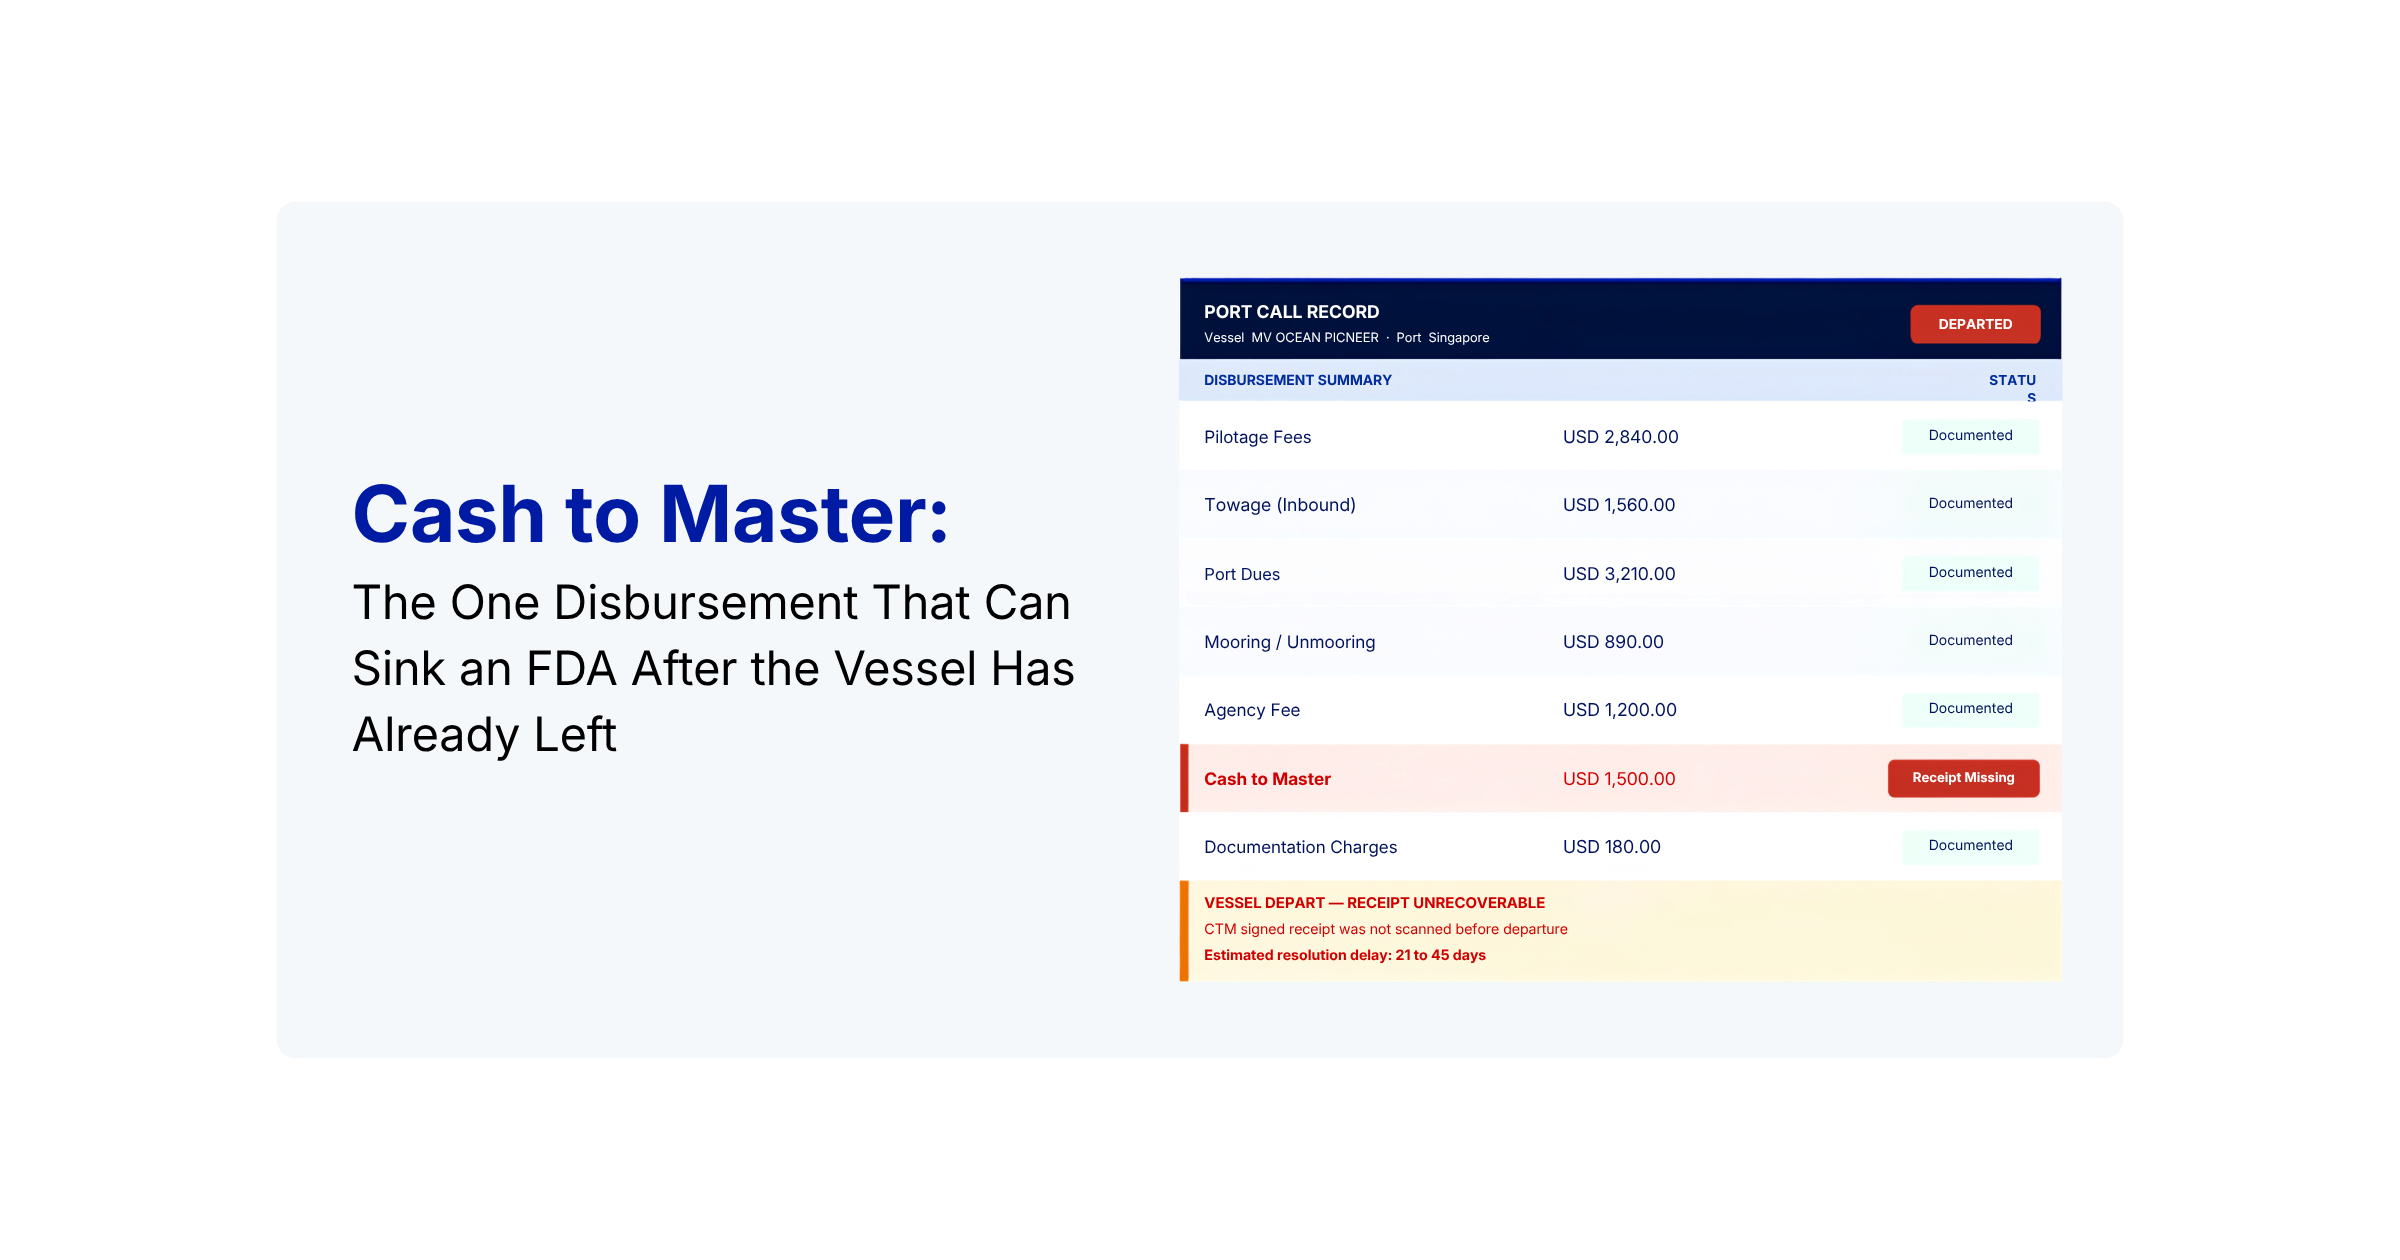The image size is (2400, 1260).
Task: Select the Mooring / Unmooring row label
Action: tap(1289, 642)
